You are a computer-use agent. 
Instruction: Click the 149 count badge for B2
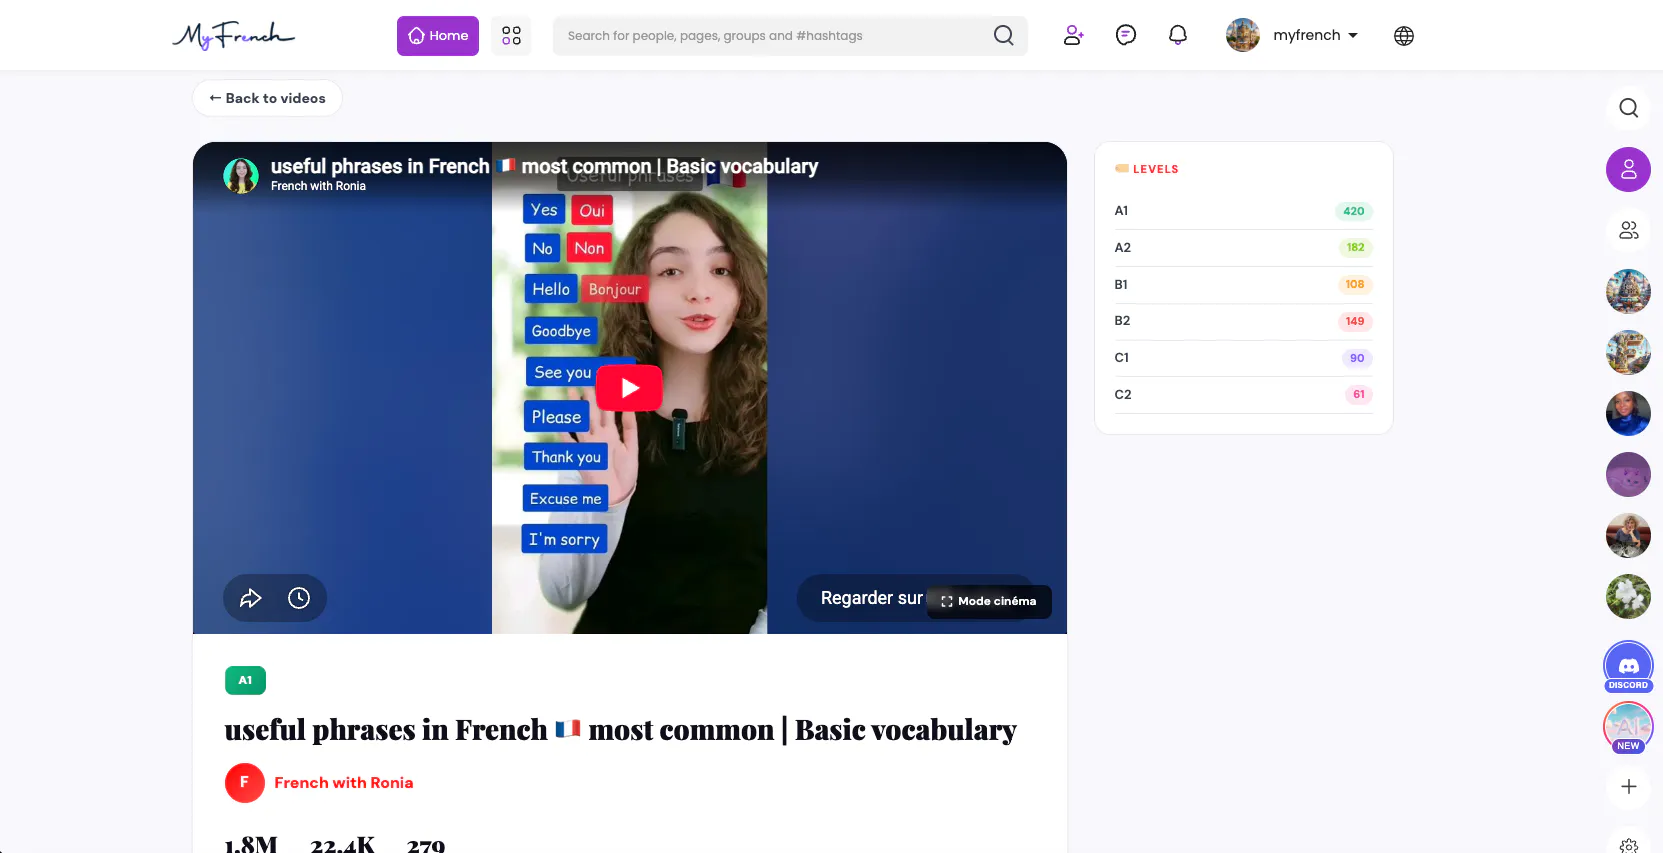pos(1355,321)
